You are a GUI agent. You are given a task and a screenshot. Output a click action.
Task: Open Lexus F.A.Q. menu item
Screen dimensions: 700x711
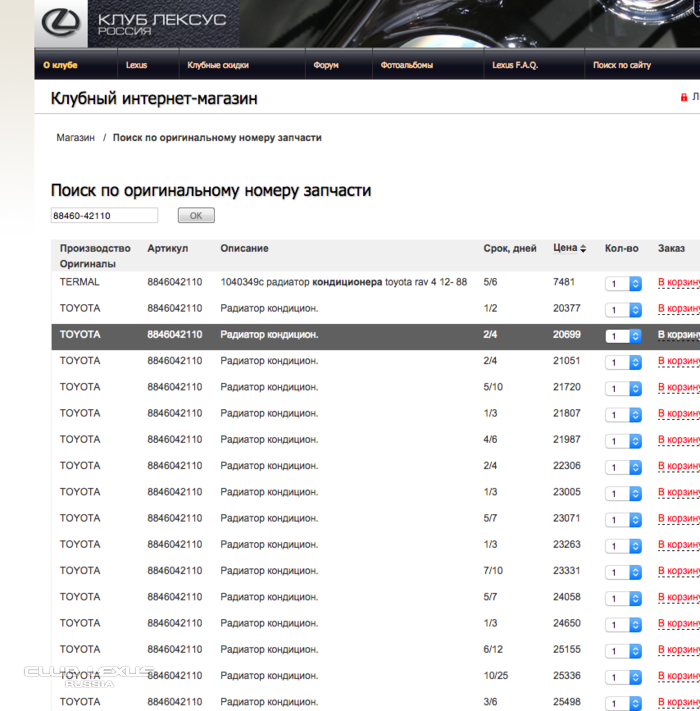tap(515, 65)
